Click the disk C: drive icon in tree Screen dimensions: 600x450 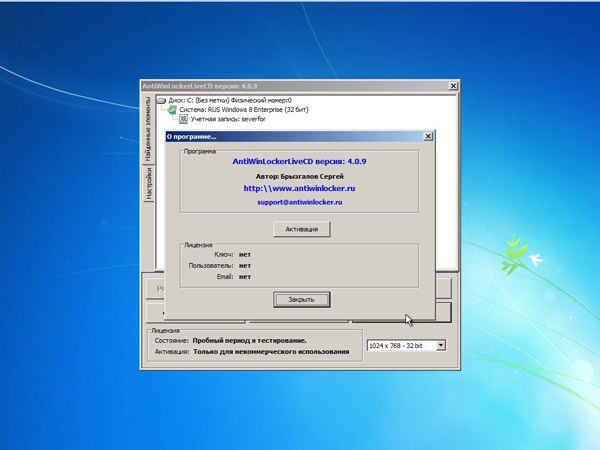(x=162, y=101)
